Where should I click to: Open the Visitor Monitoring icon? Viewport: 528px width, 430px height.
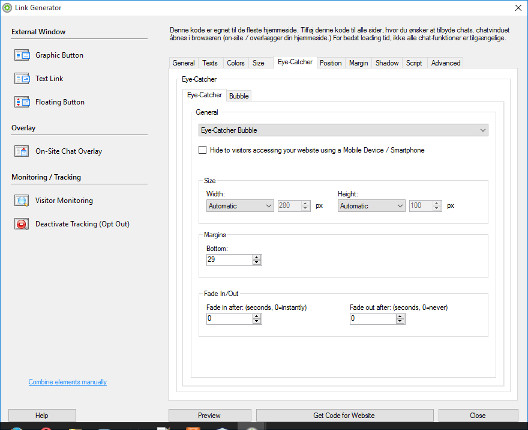point(22,200)
